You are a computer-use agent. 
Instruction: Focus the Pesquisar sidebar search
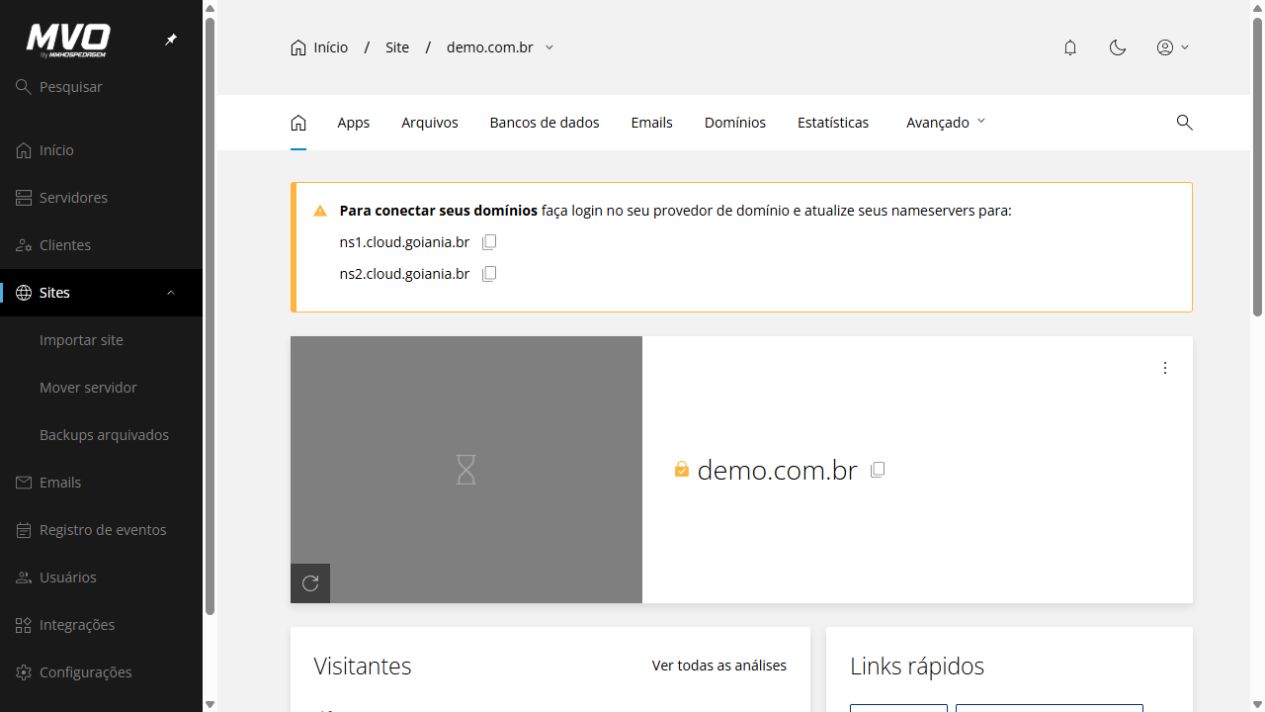[x=101, y=87]
